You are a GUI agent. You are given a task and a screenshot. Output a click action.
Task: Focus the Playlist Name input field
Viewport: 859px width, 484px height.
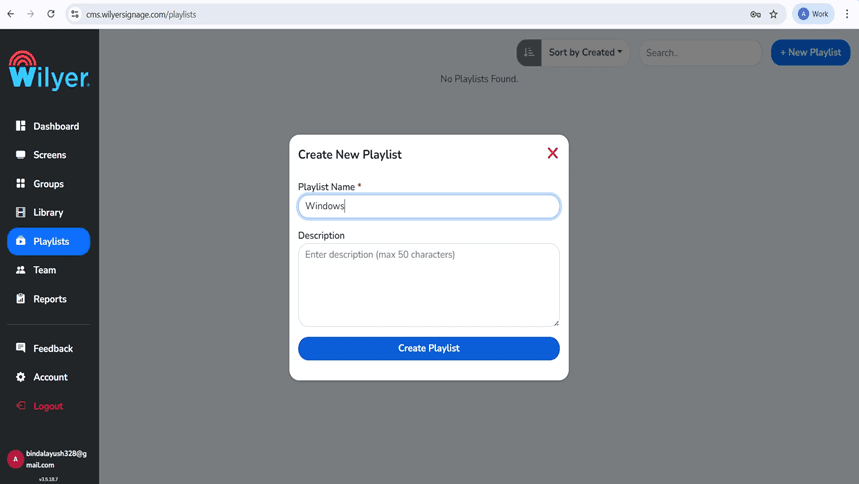point(428,206)
